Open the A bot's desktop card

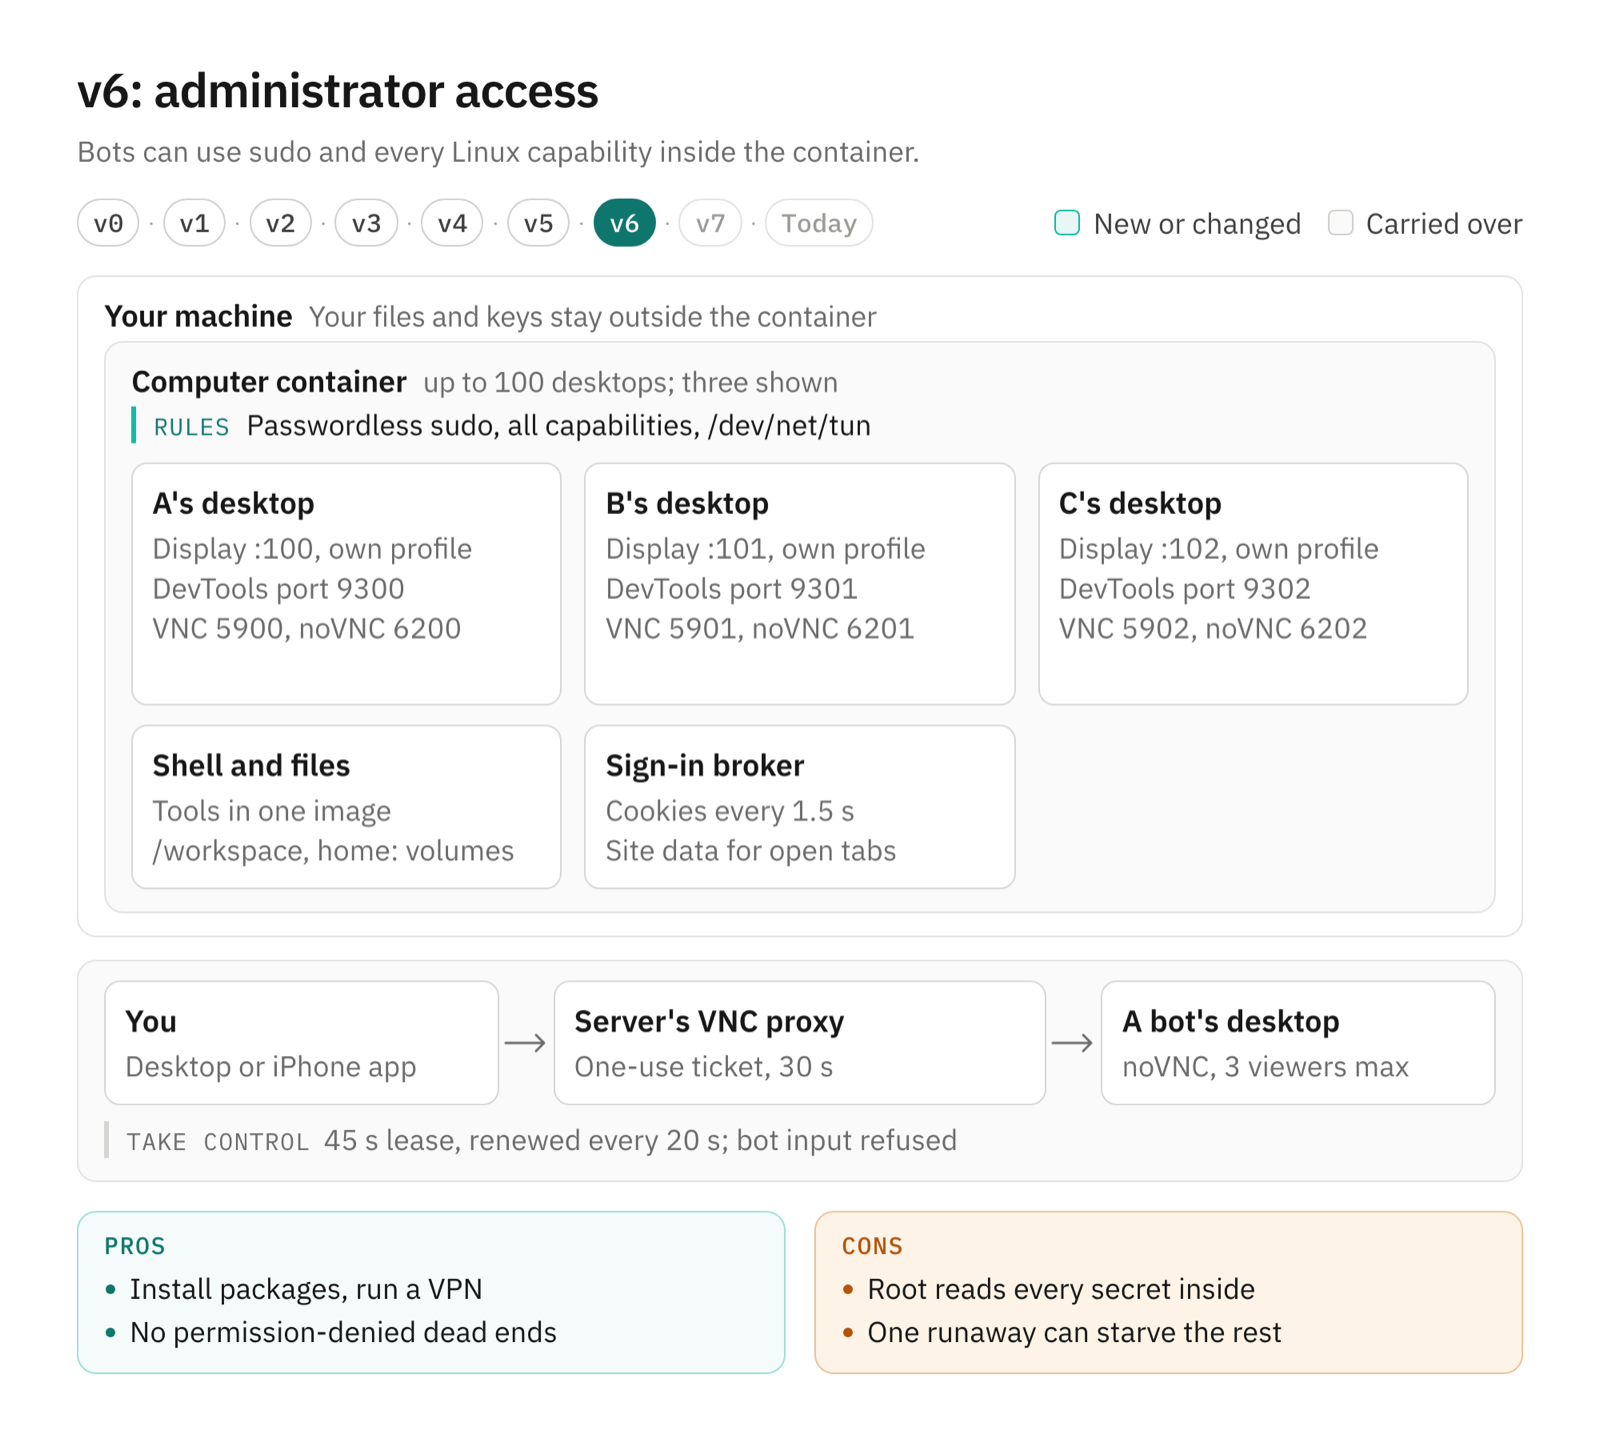[x=1297, y=1043]
